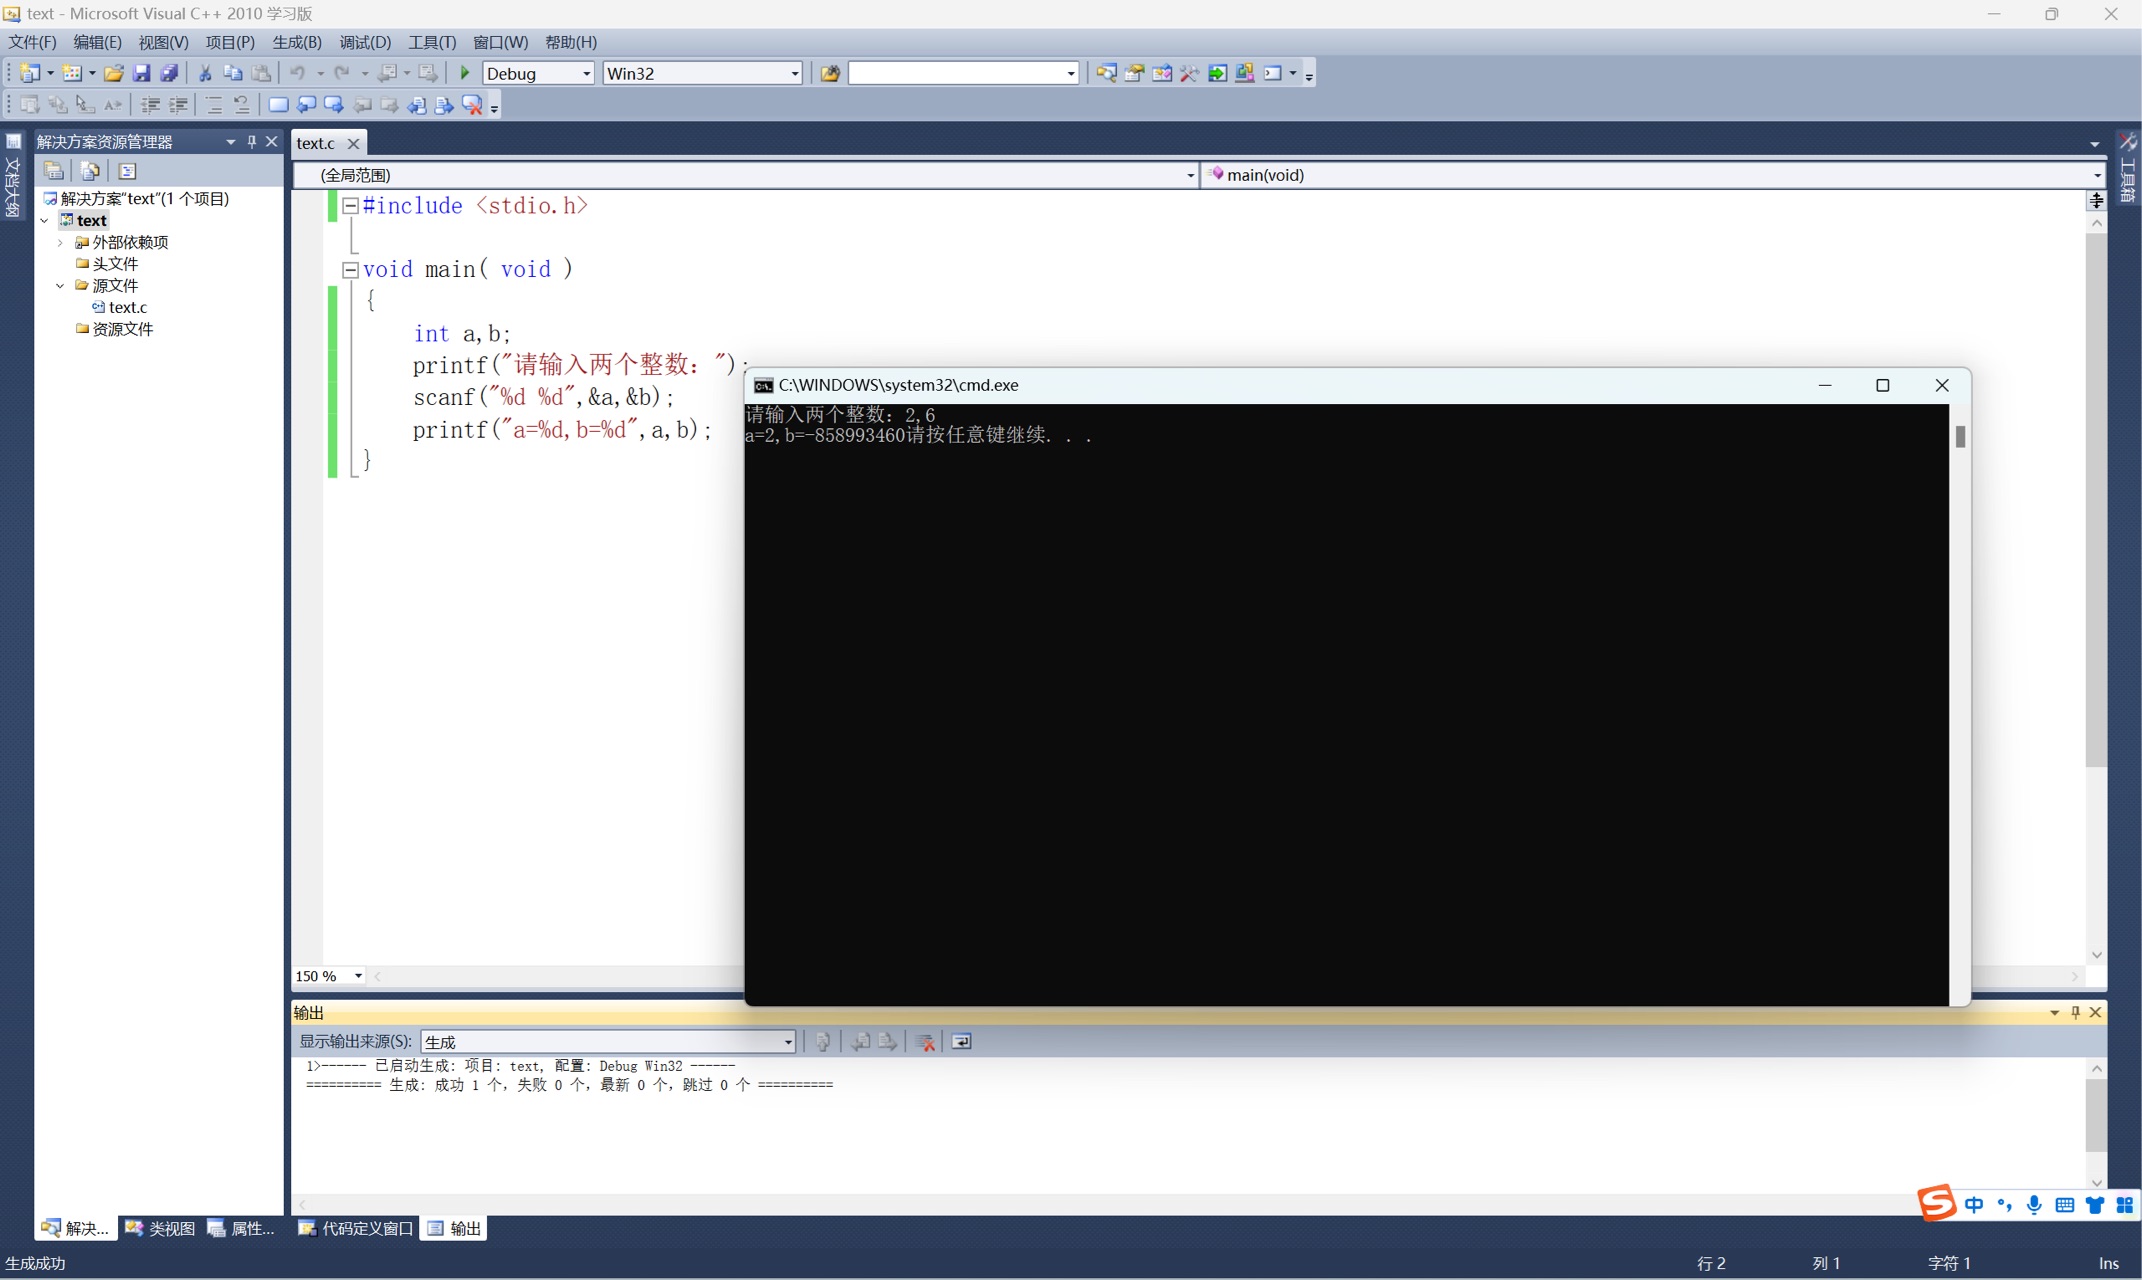2142x1280 pixels.
Task: Toggle Sogou Chinese input mode indicator
Action: 1973,1205
